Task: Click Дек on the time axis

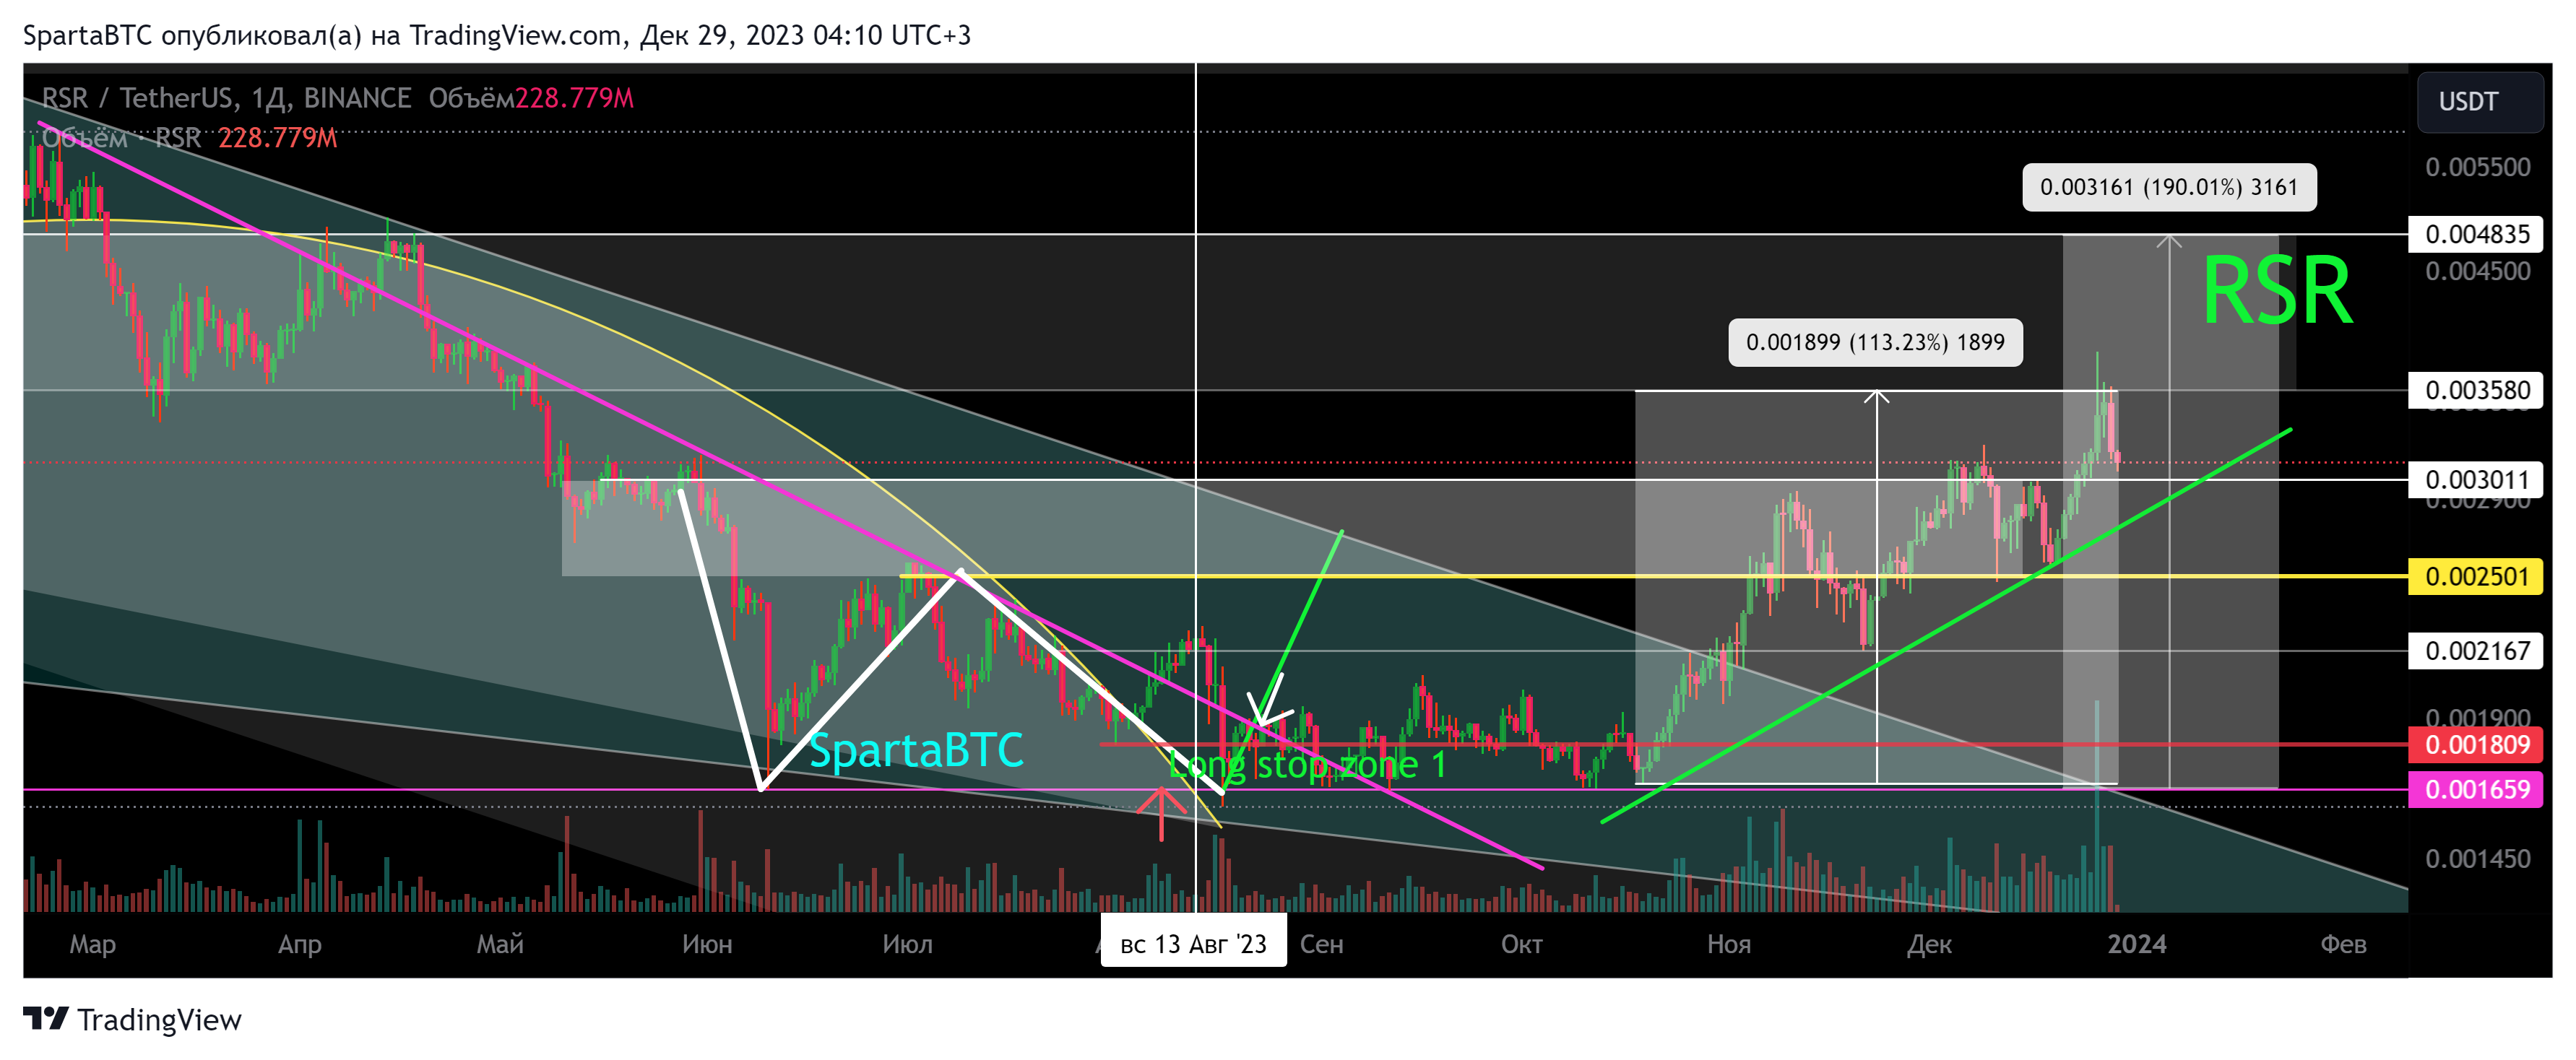Action: tap(1929, 944)
